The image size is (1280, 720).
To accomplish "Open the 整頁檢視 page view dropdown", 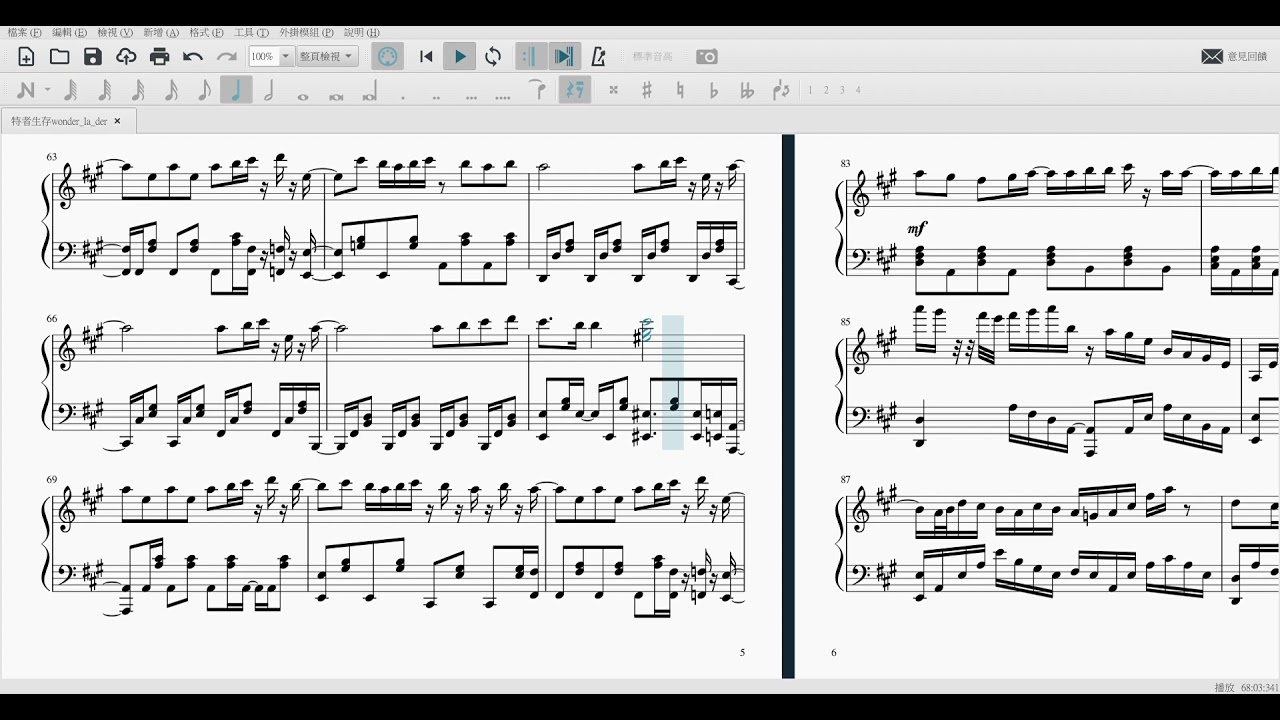I will 327,57.
